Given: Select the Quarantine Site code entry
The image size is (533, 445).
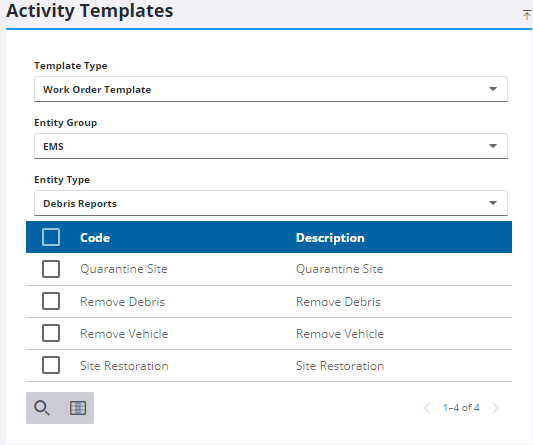Looking at the screenshot, I should [124, 269].
